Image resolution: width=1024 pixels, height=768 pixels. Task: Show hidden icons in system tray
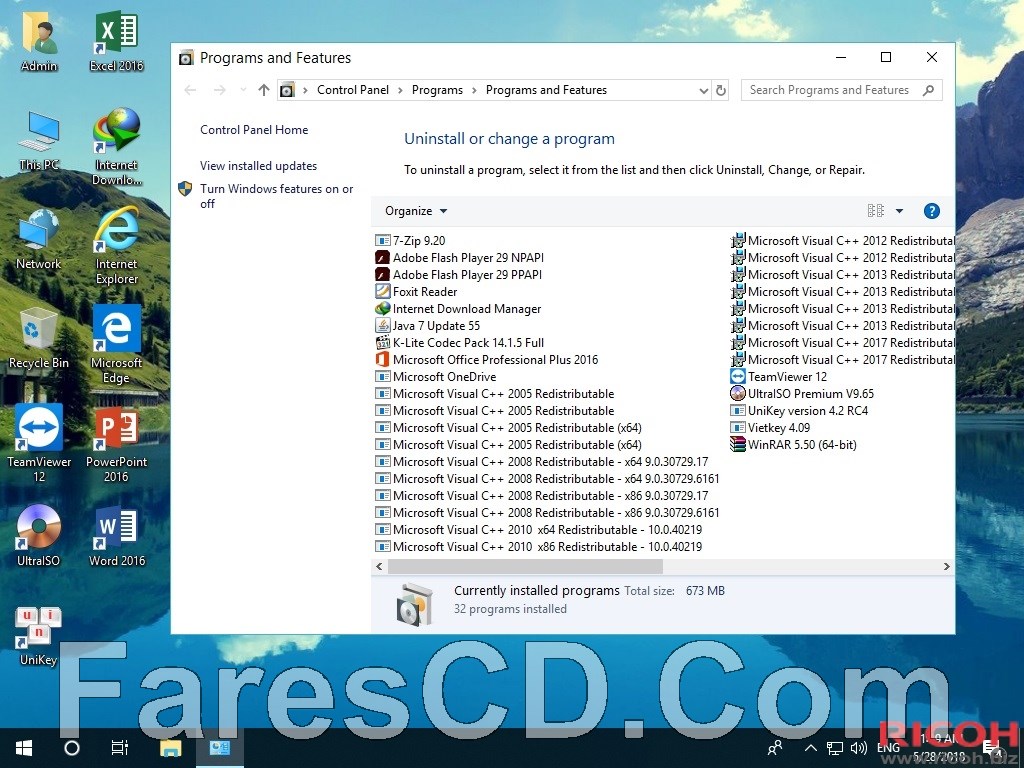(810, 748)
